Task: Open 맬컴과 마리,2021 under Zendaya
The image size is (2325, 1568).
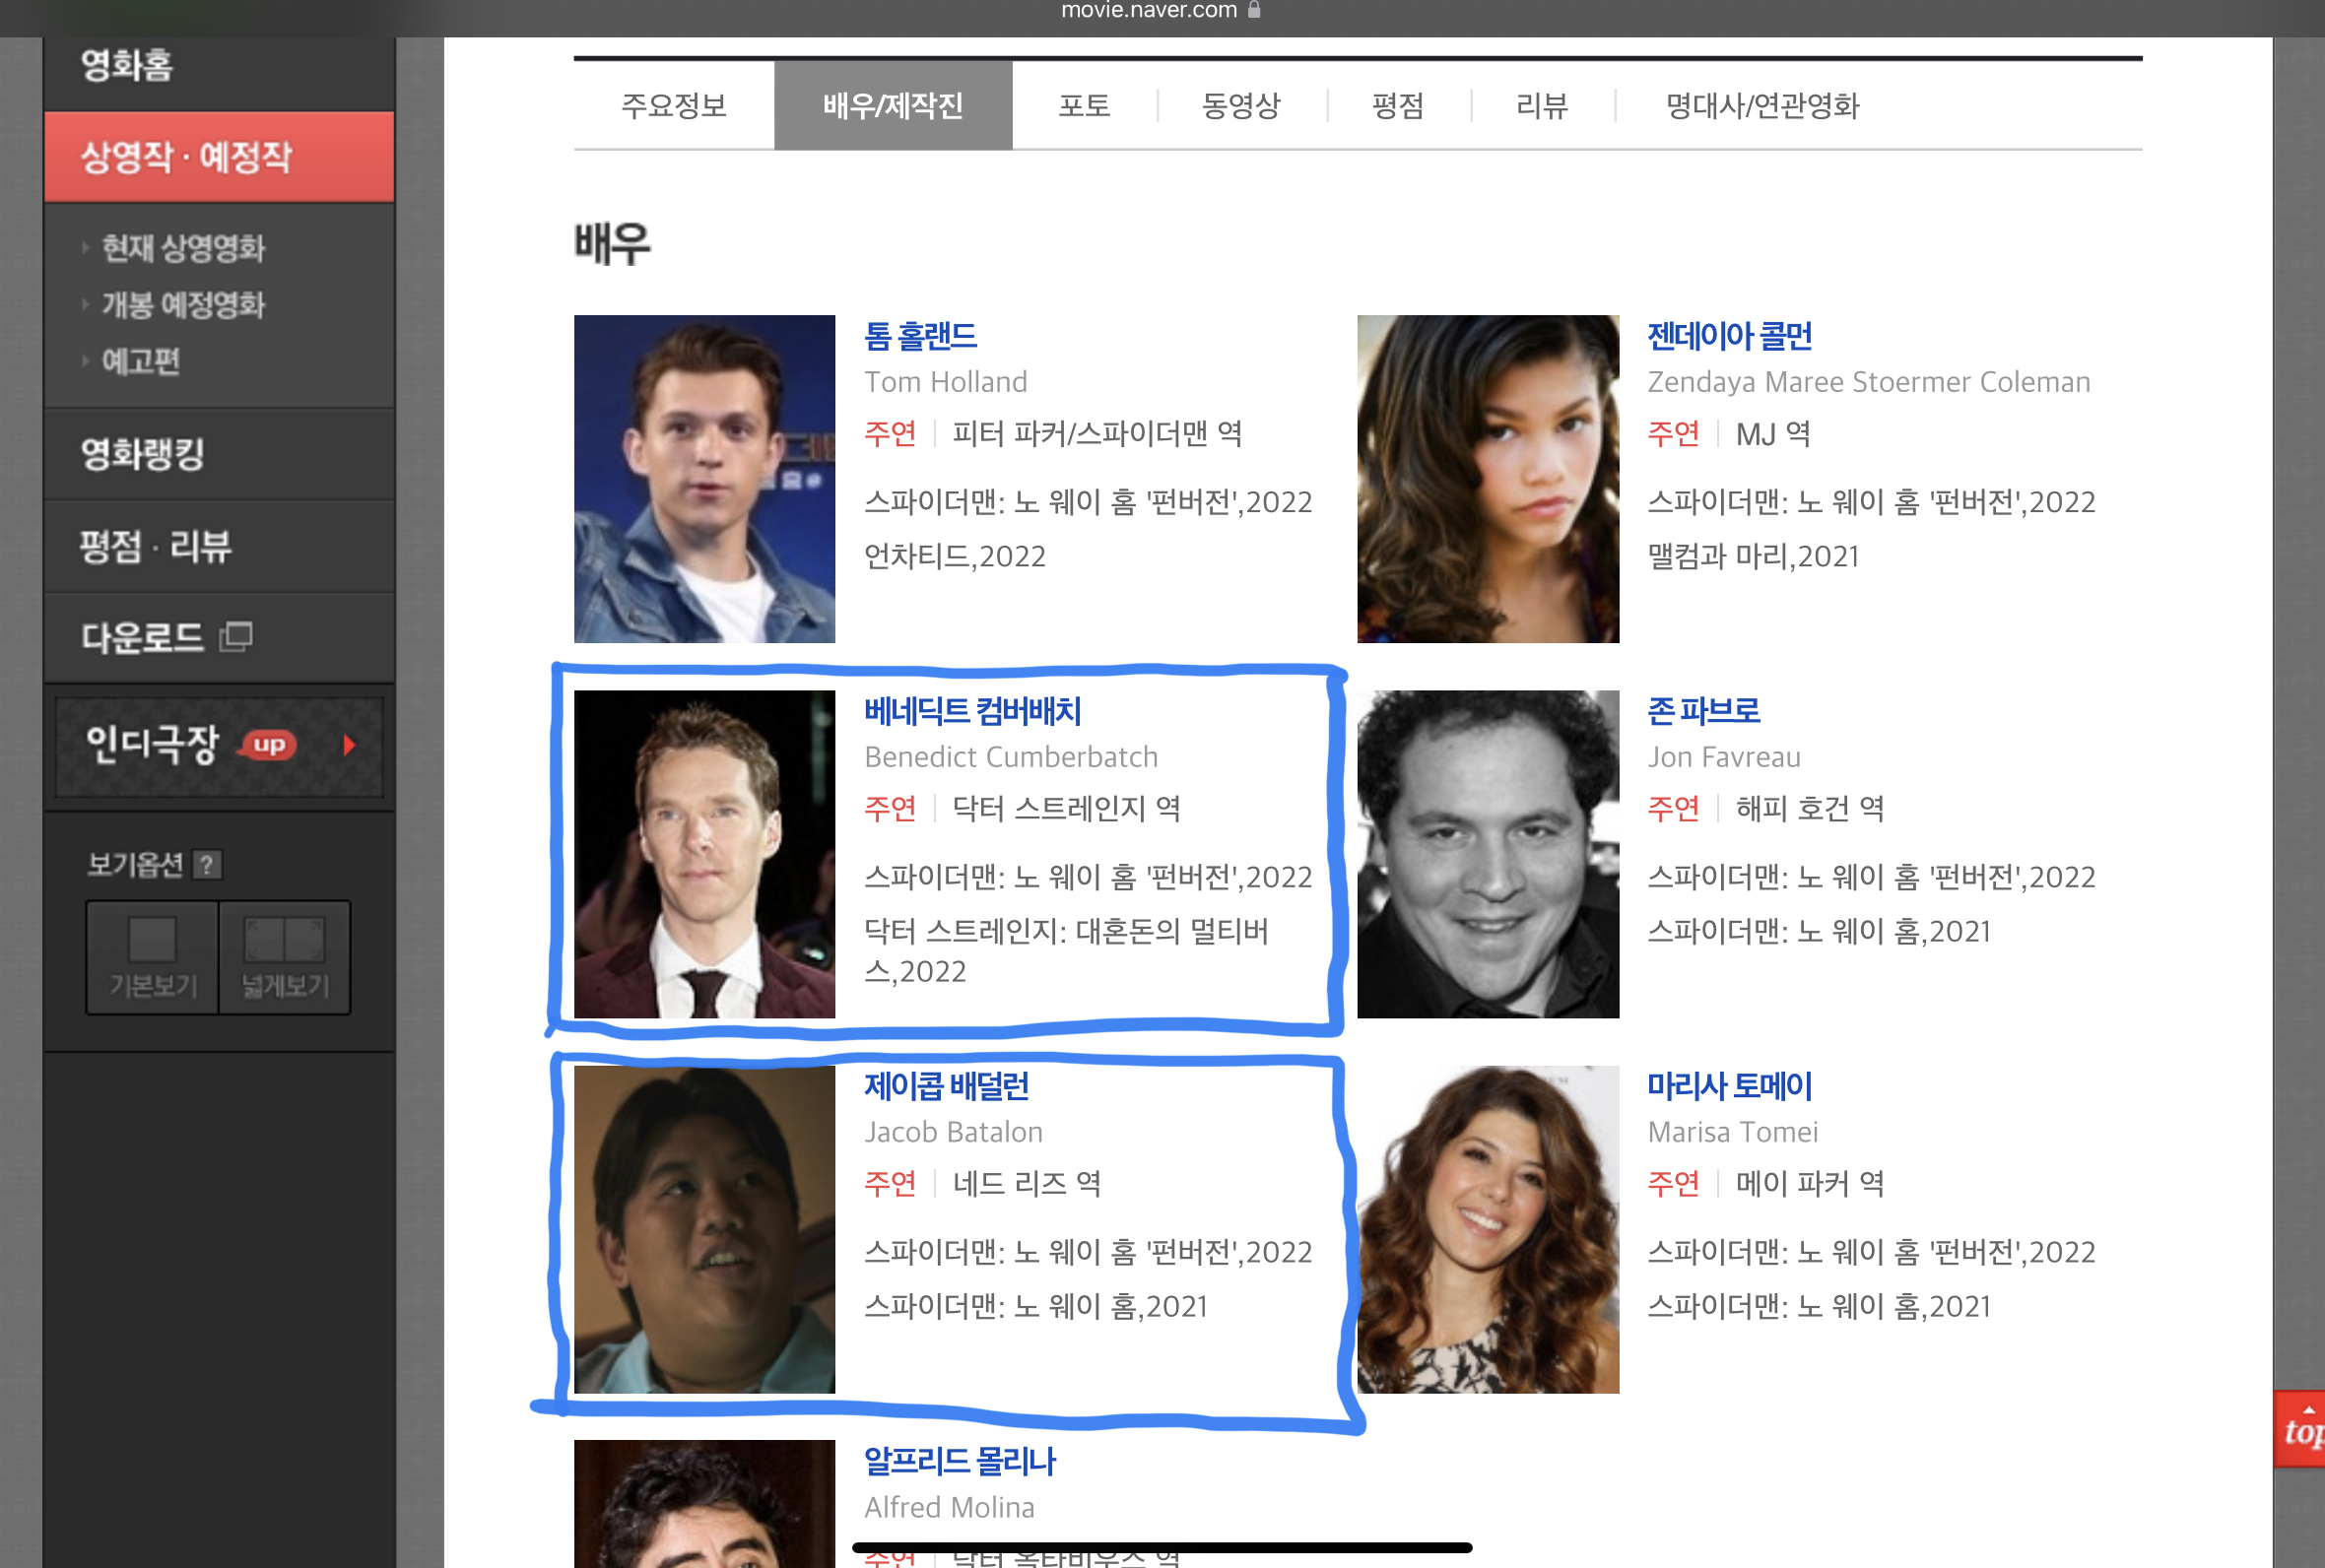Action: (x=1752, y=556)
